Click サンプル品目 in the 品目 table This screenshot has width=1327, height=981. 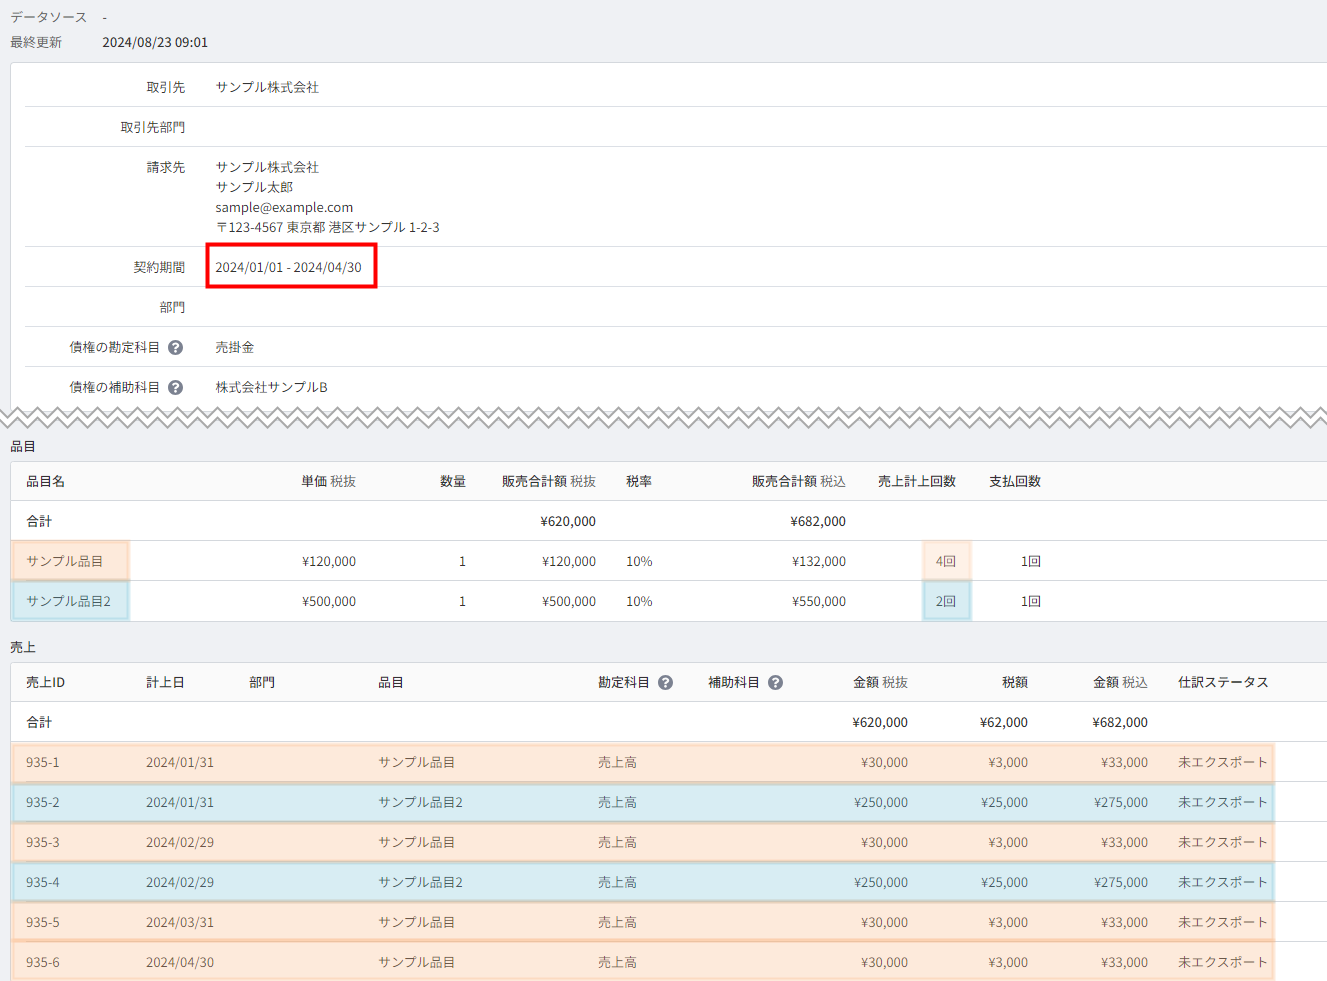(64, 561)
